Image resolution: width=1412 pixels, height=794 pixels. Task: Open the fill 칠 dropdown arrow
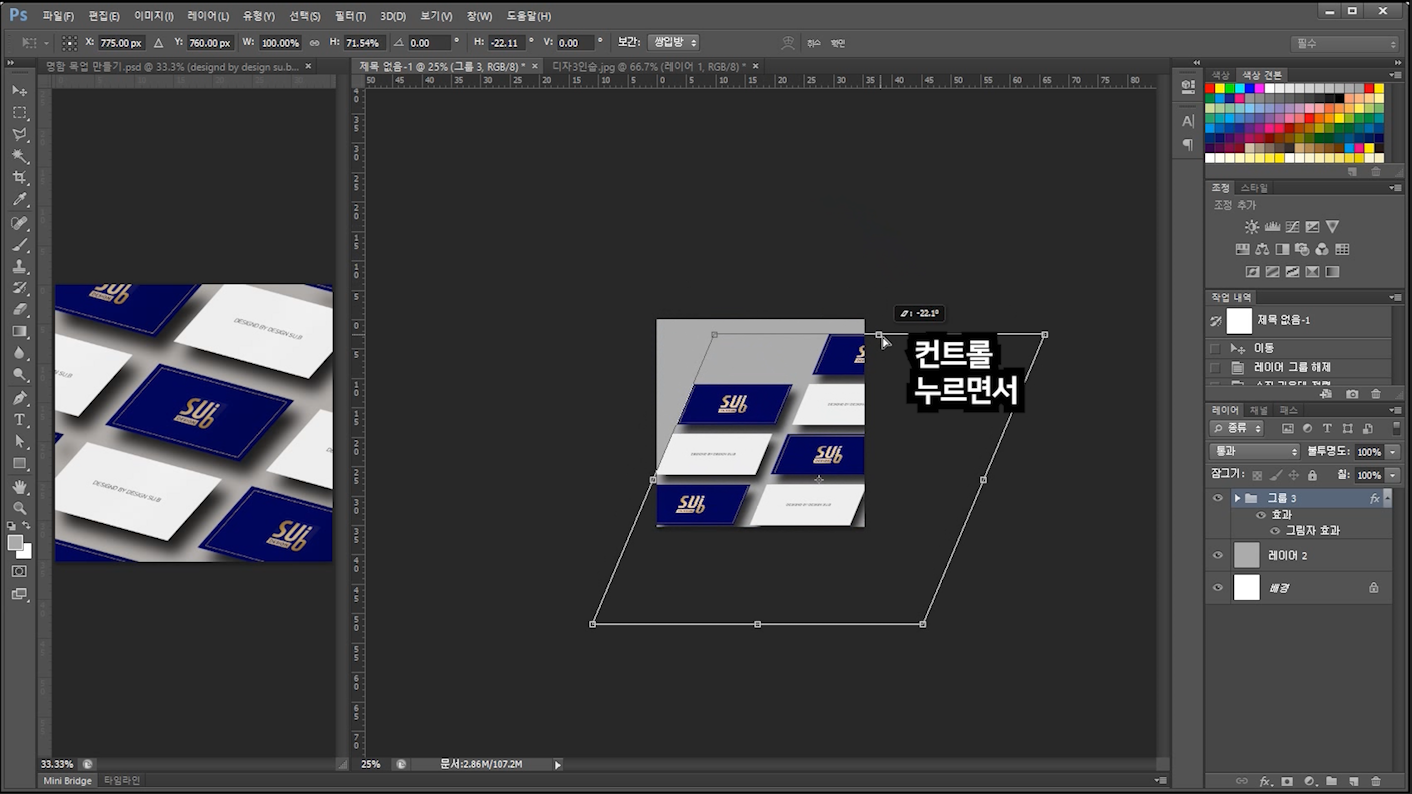[1392, 475]
